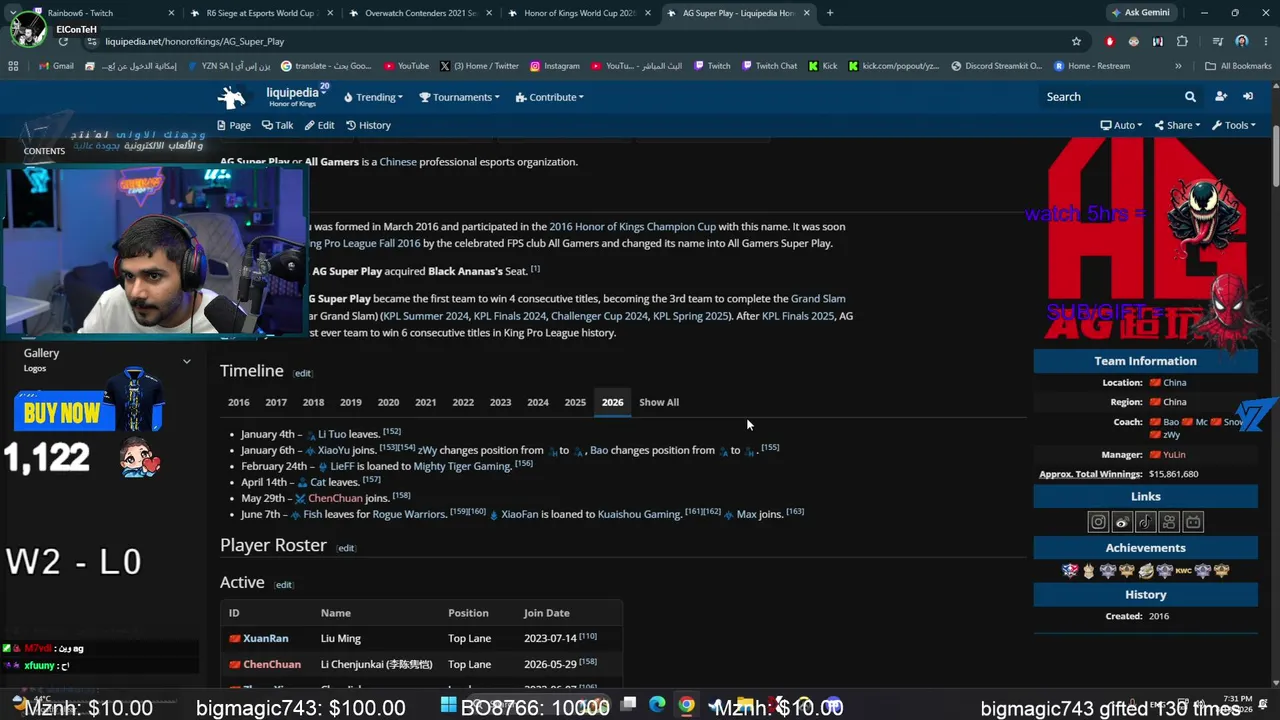Click the create account icon
Viewport: 1280px width, 720px height.
pos(1221,97)
